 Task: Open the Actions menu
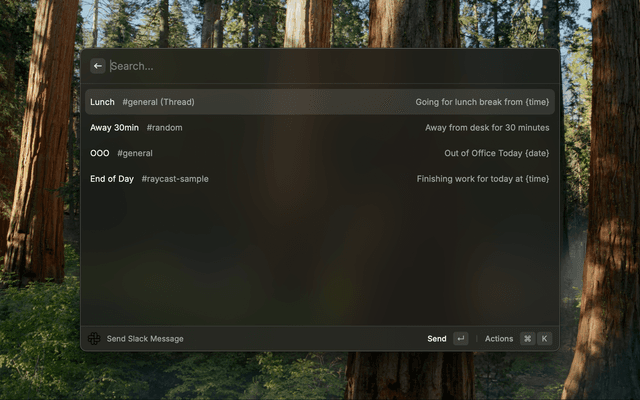tap(499, 338)
